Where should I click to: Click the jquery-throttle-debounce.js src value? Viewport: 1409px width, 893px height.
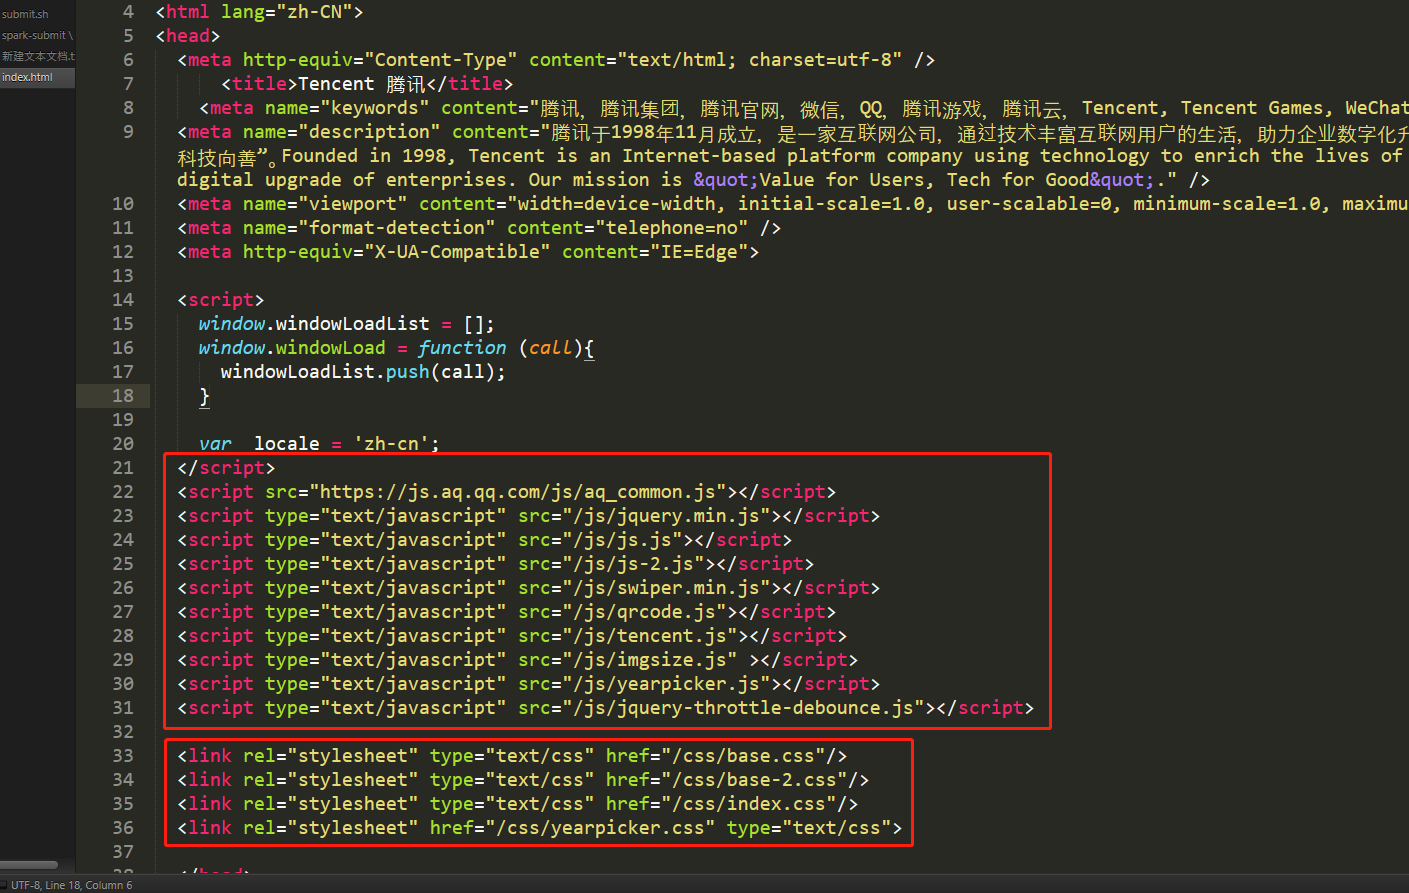coord(743,708)
